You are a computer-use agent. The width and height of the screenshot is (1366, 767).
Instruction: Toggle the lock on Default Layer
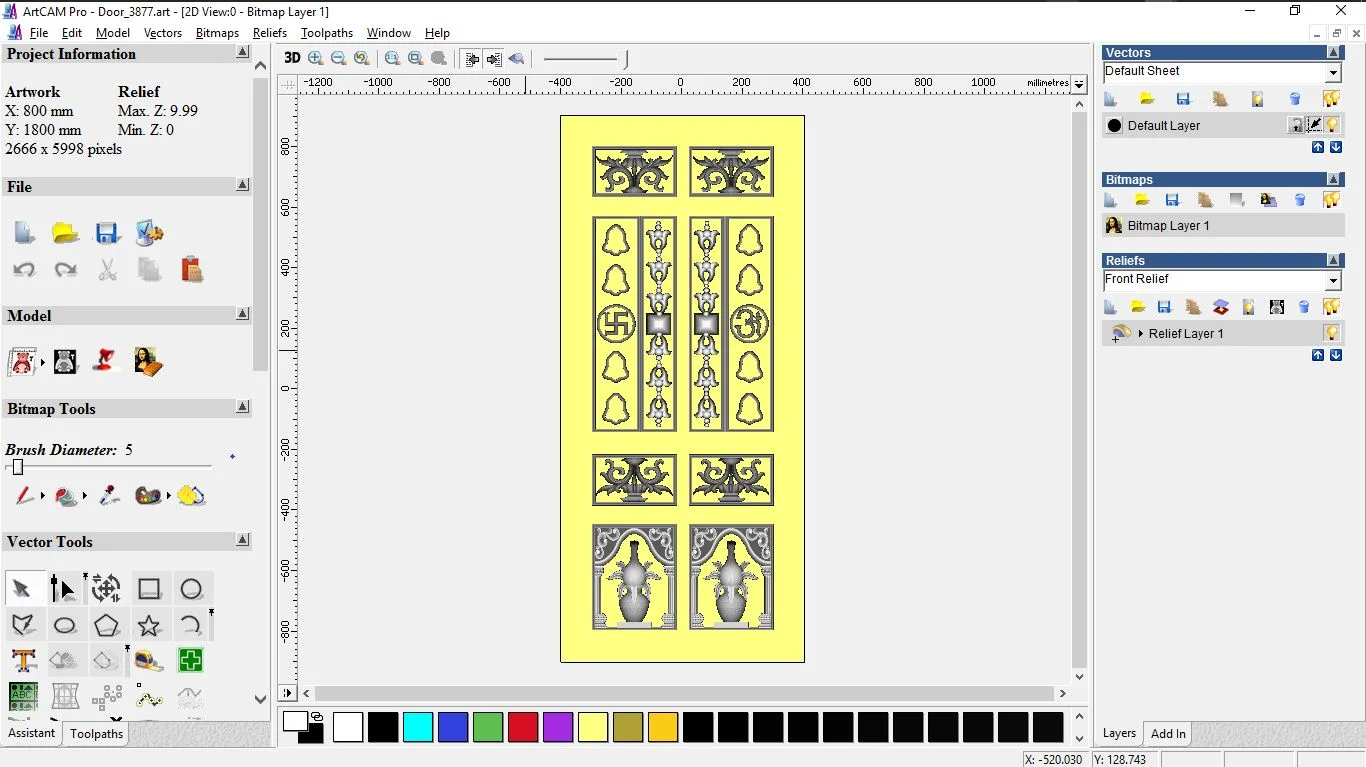click(1296, 125)
